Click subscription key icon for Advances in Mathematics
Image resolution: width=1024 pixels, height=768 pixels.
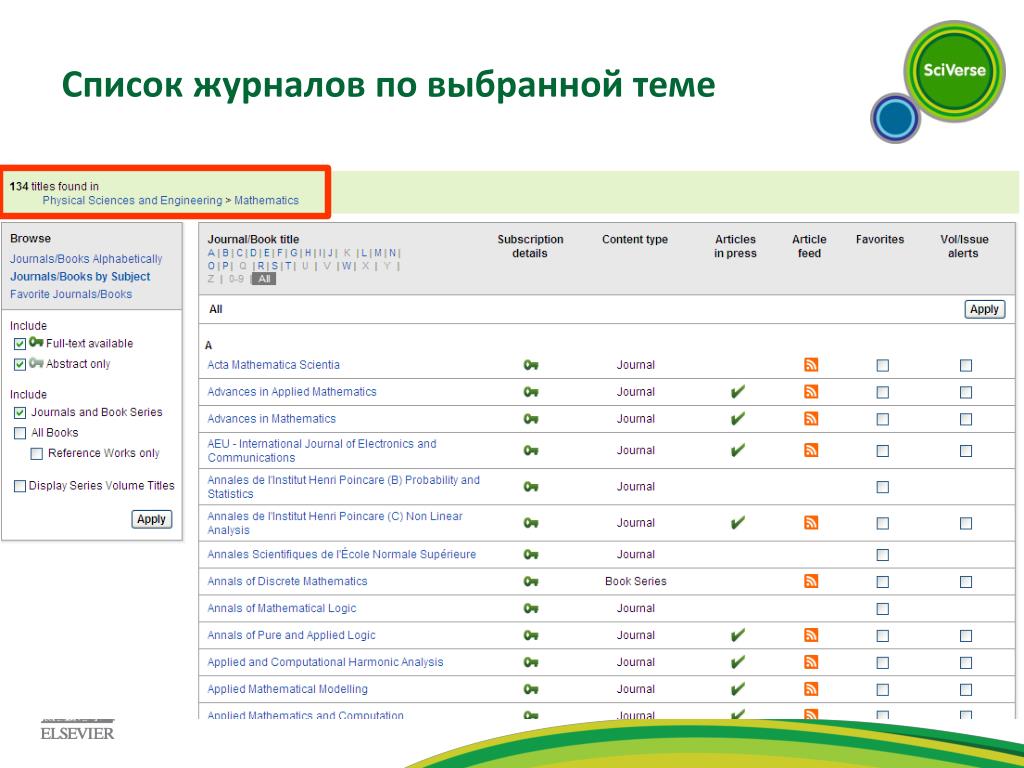point(531,419)
